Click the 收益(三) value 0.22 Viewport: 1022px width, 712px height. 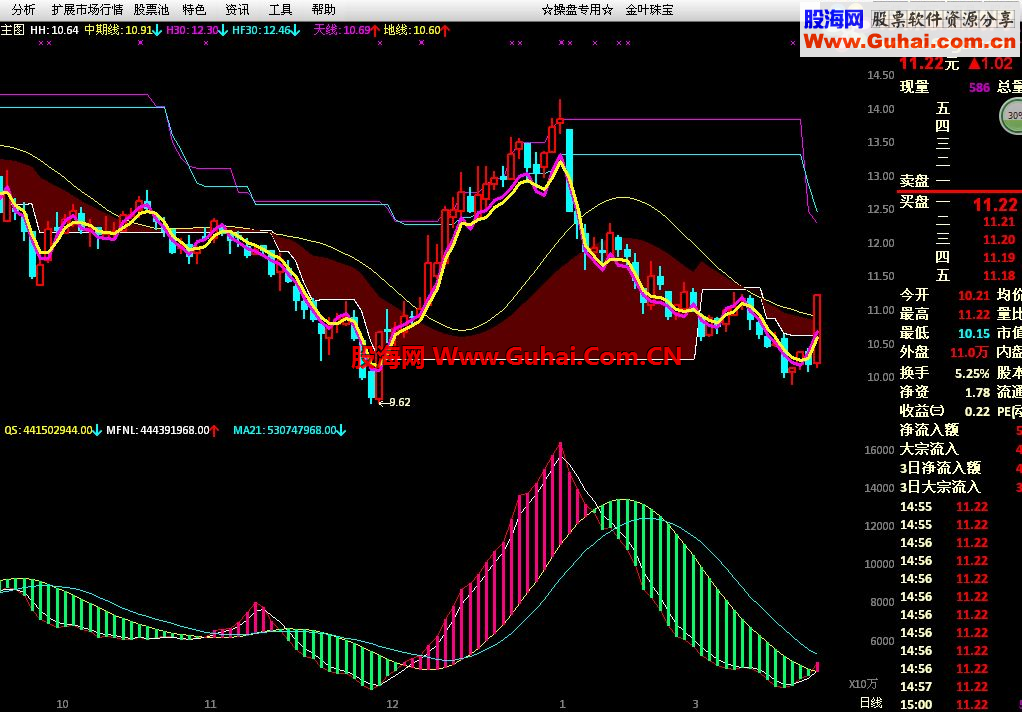978,411
